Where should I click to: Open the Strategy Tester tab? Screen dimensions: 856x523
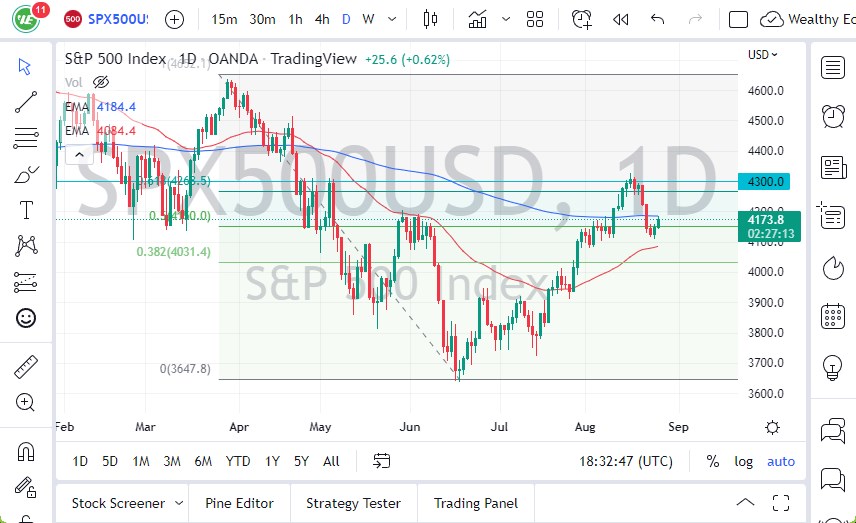click(x=353, y=503)
